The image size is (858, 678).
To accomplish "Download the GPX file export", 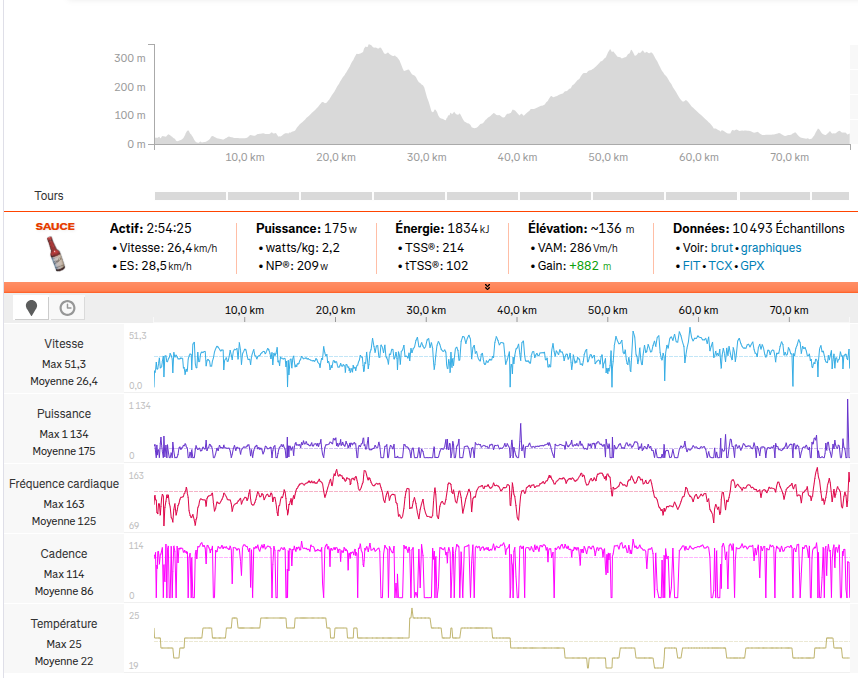I will 755,266.
